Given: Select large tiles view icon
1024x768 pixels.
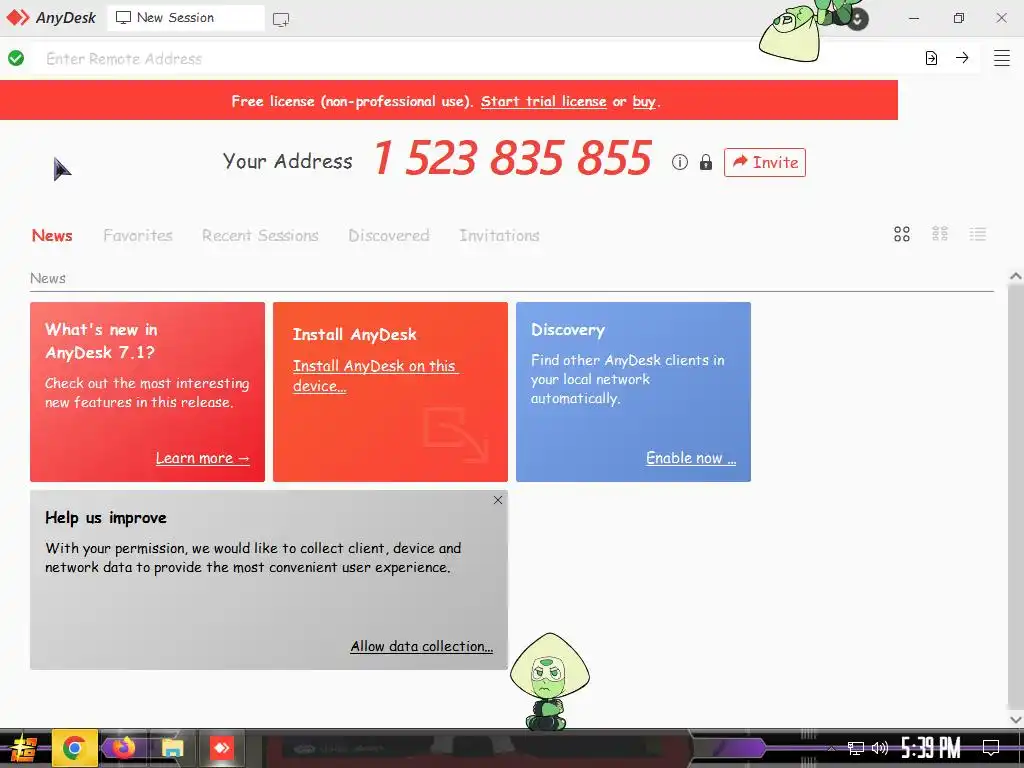Looking at the screenshot, I should 902,234.
